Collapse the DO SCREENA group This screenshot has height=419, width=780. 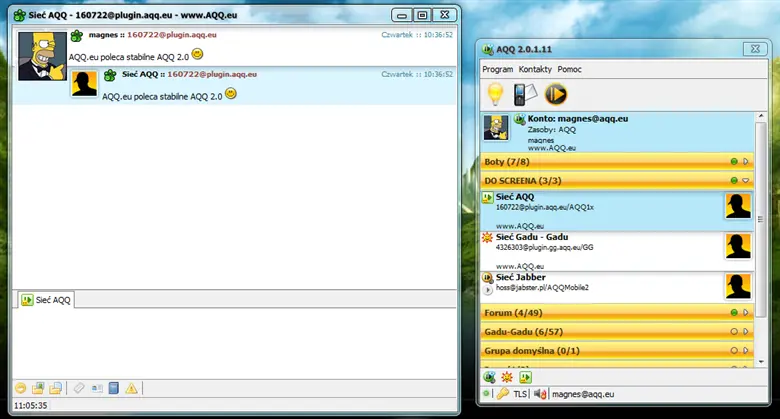[x=746, y=180]
